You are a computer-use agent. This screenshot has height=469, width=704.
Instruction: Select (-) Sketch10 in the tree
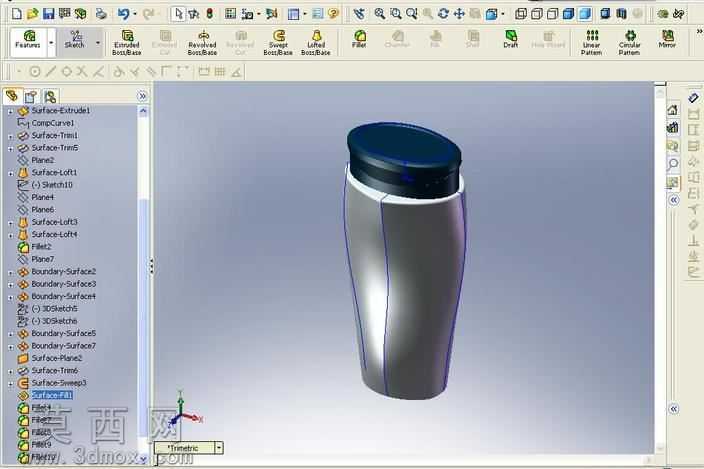click(52, 185)
